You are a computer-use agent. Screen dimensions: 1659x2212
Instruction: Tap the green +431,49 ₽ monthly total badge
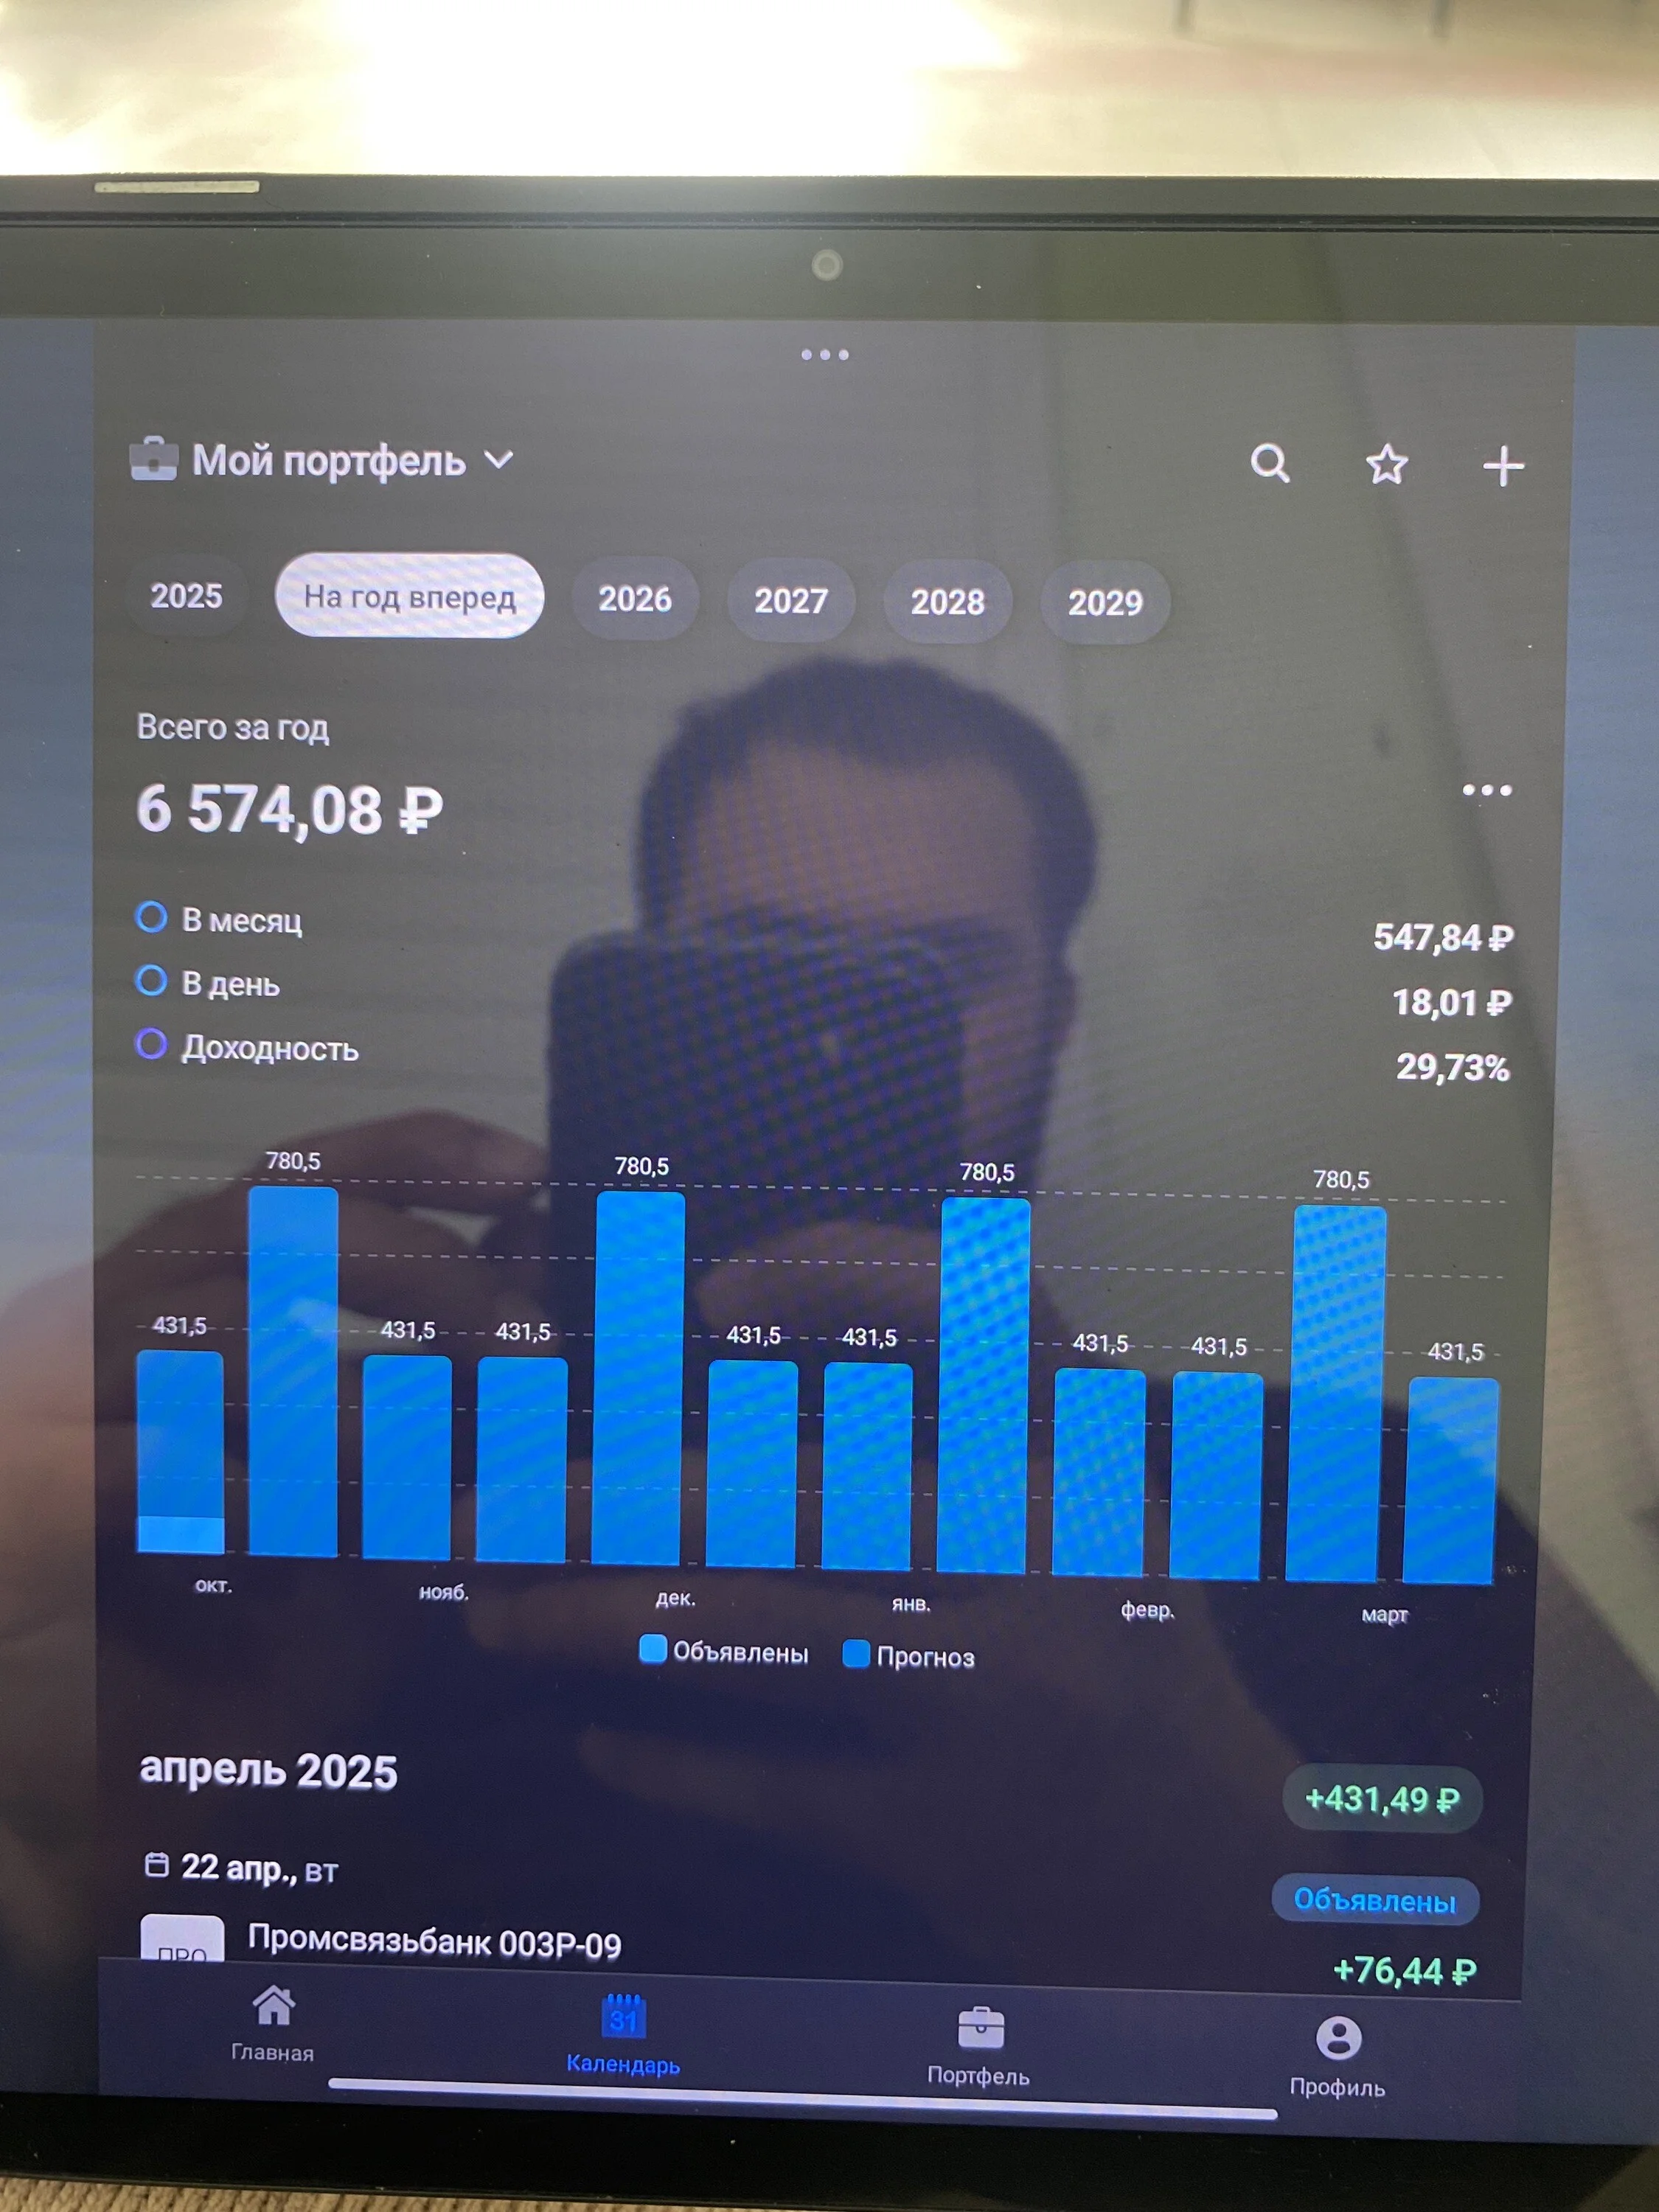(x=1382, y=1799)
